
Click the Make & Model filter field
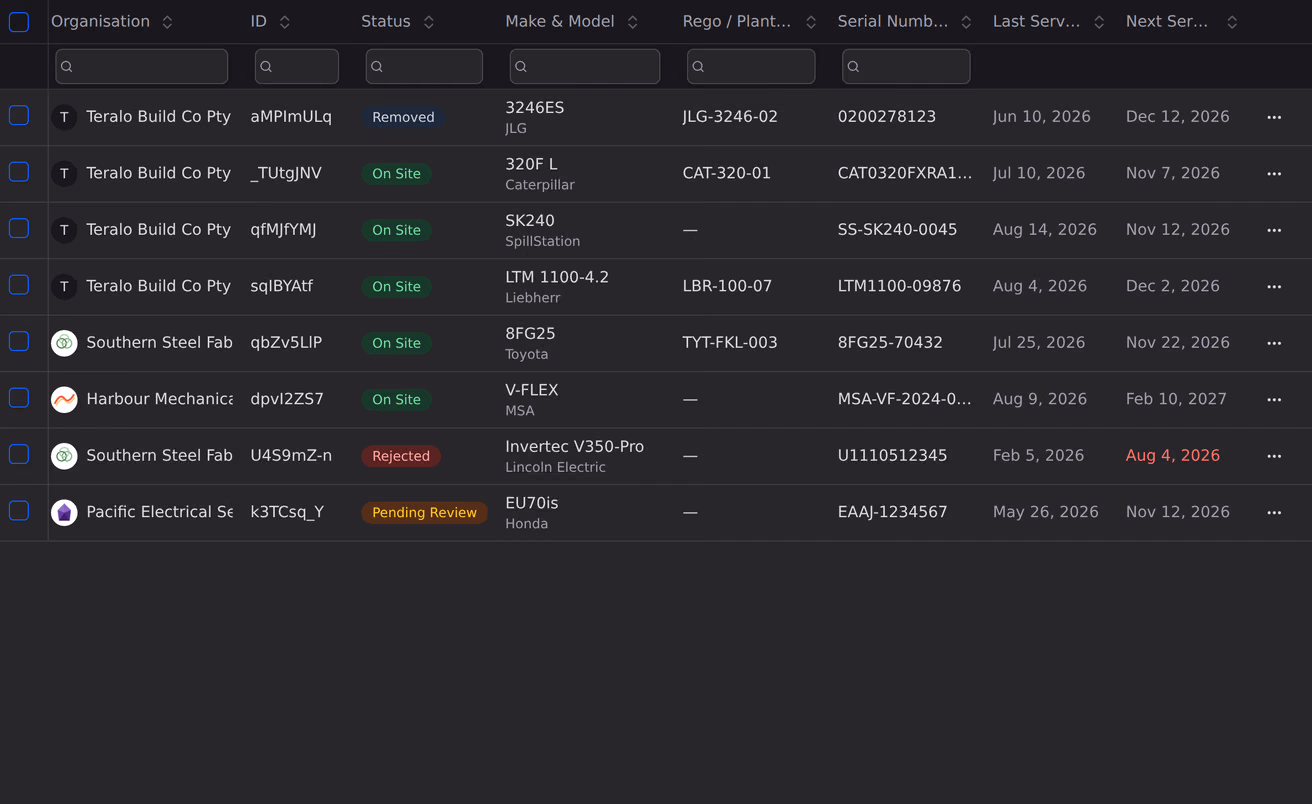pos(585,66)
